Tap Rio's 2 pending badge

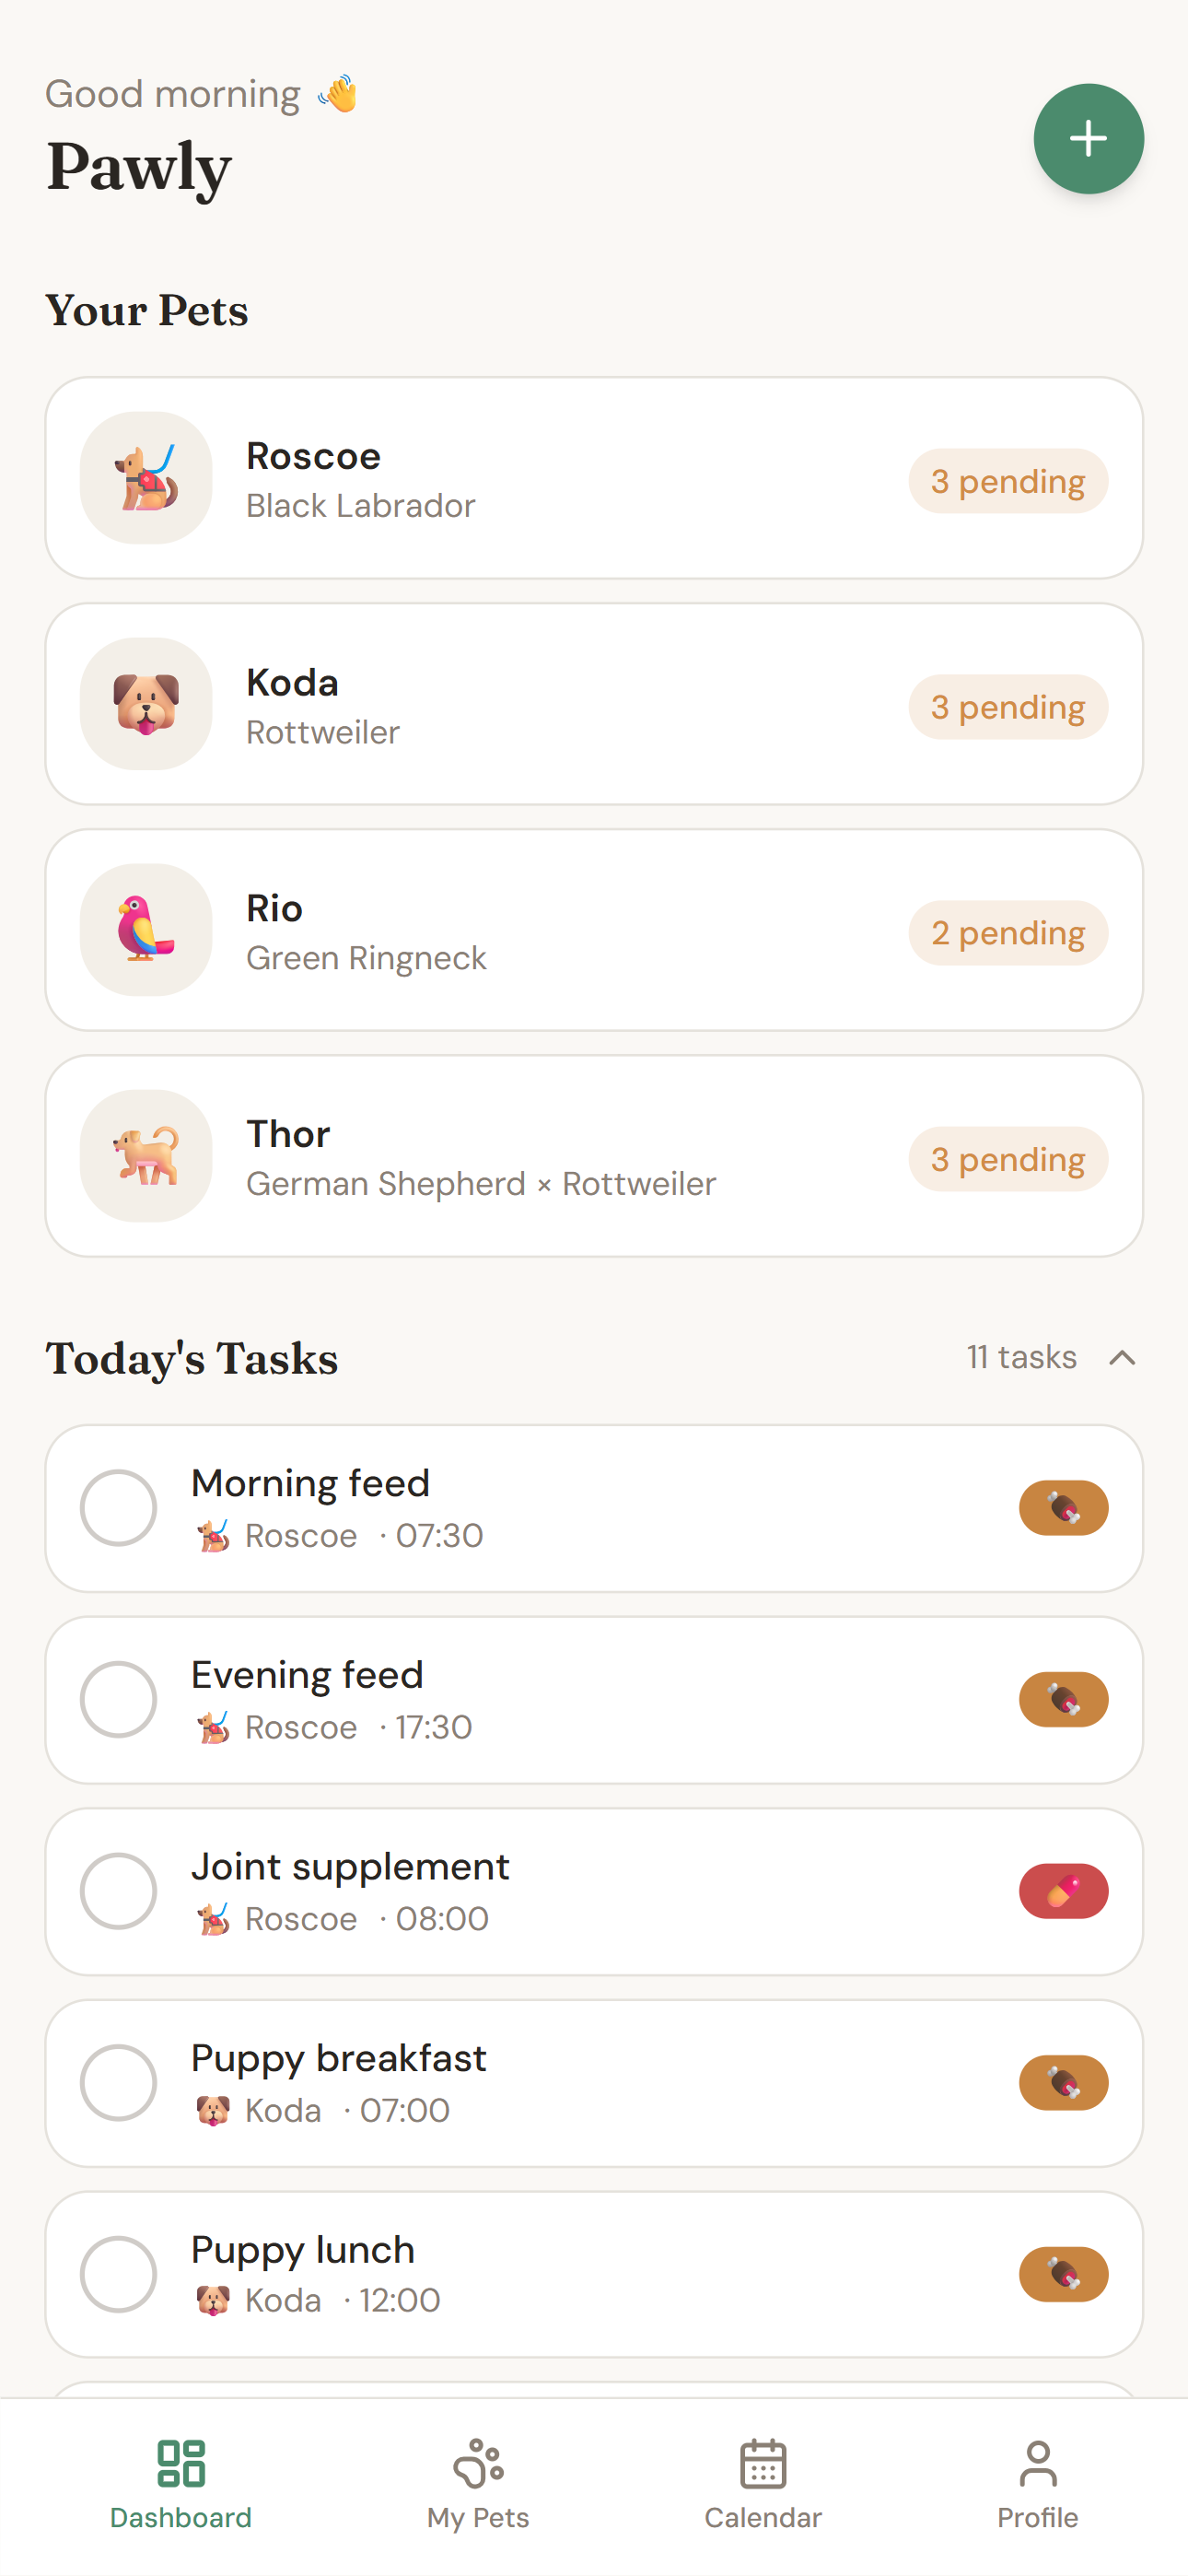tap(1008, 933)
